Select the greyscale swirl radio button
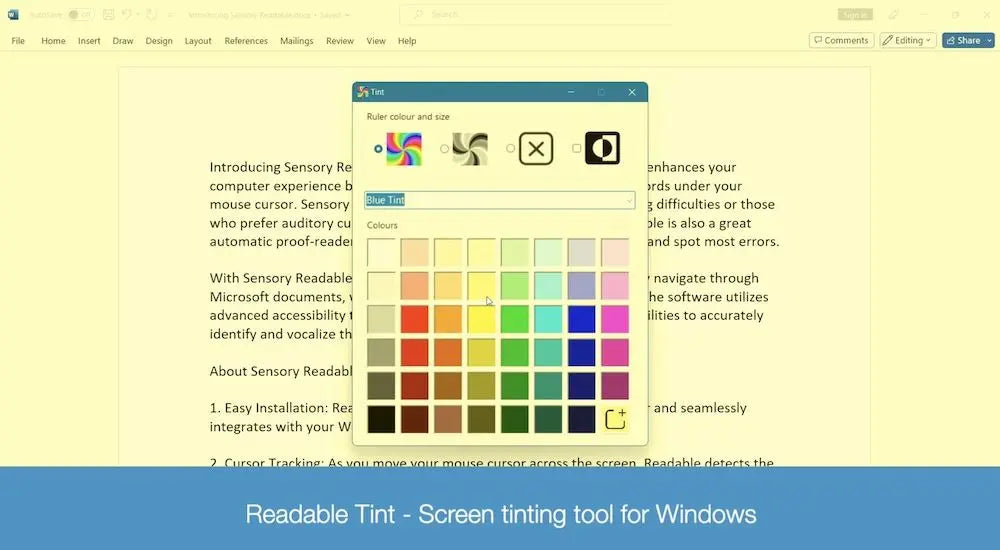 (444, 149)
